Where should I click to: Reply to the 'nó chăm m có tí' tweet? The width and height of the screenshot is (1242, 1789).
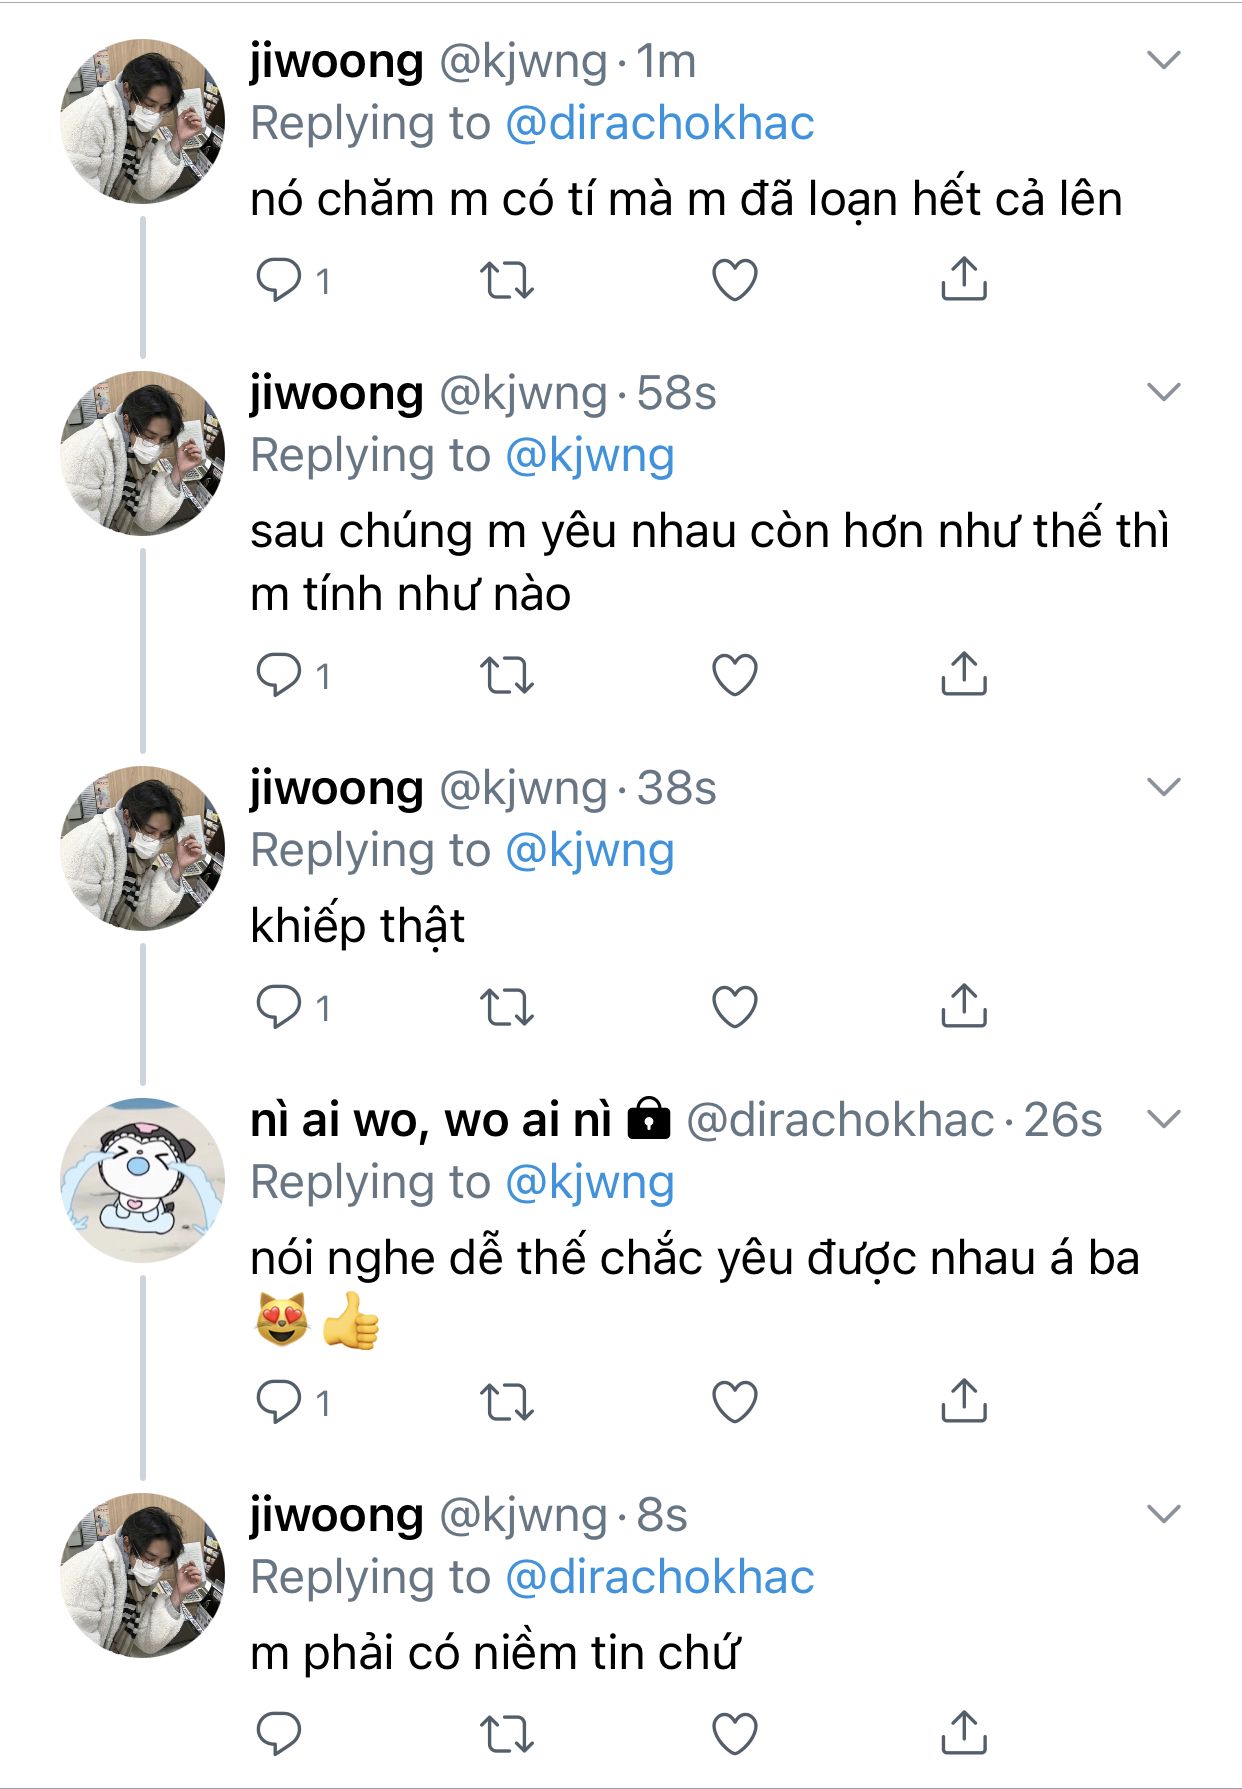coord(279,280)
